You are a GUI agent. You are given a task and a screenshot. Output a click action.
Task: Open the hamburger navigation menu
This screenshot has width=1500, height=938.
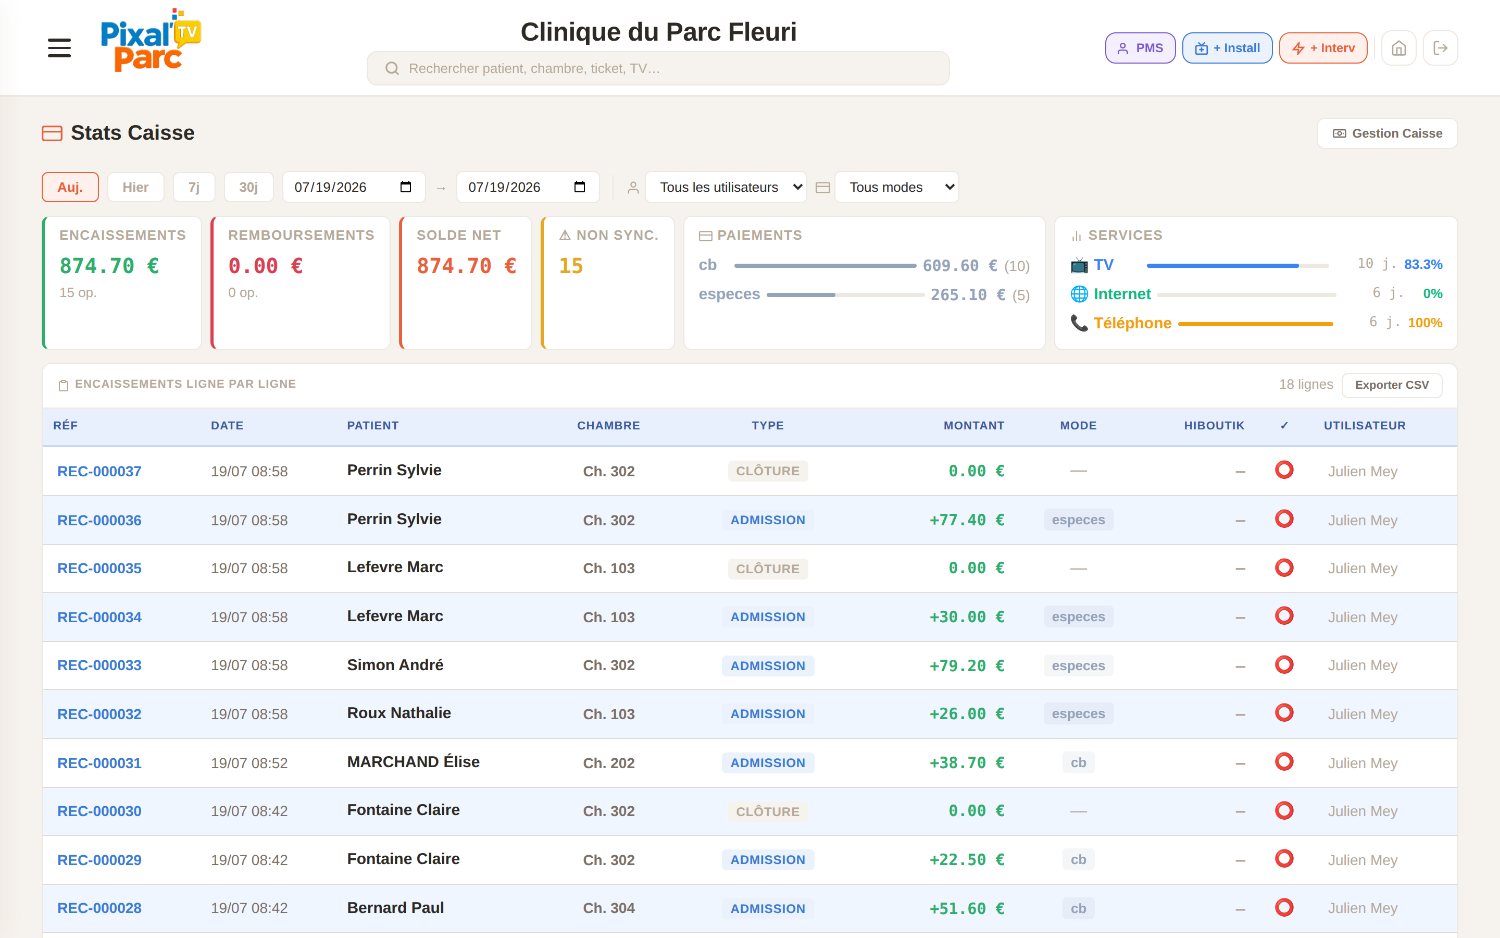click(x=59, y=48)
